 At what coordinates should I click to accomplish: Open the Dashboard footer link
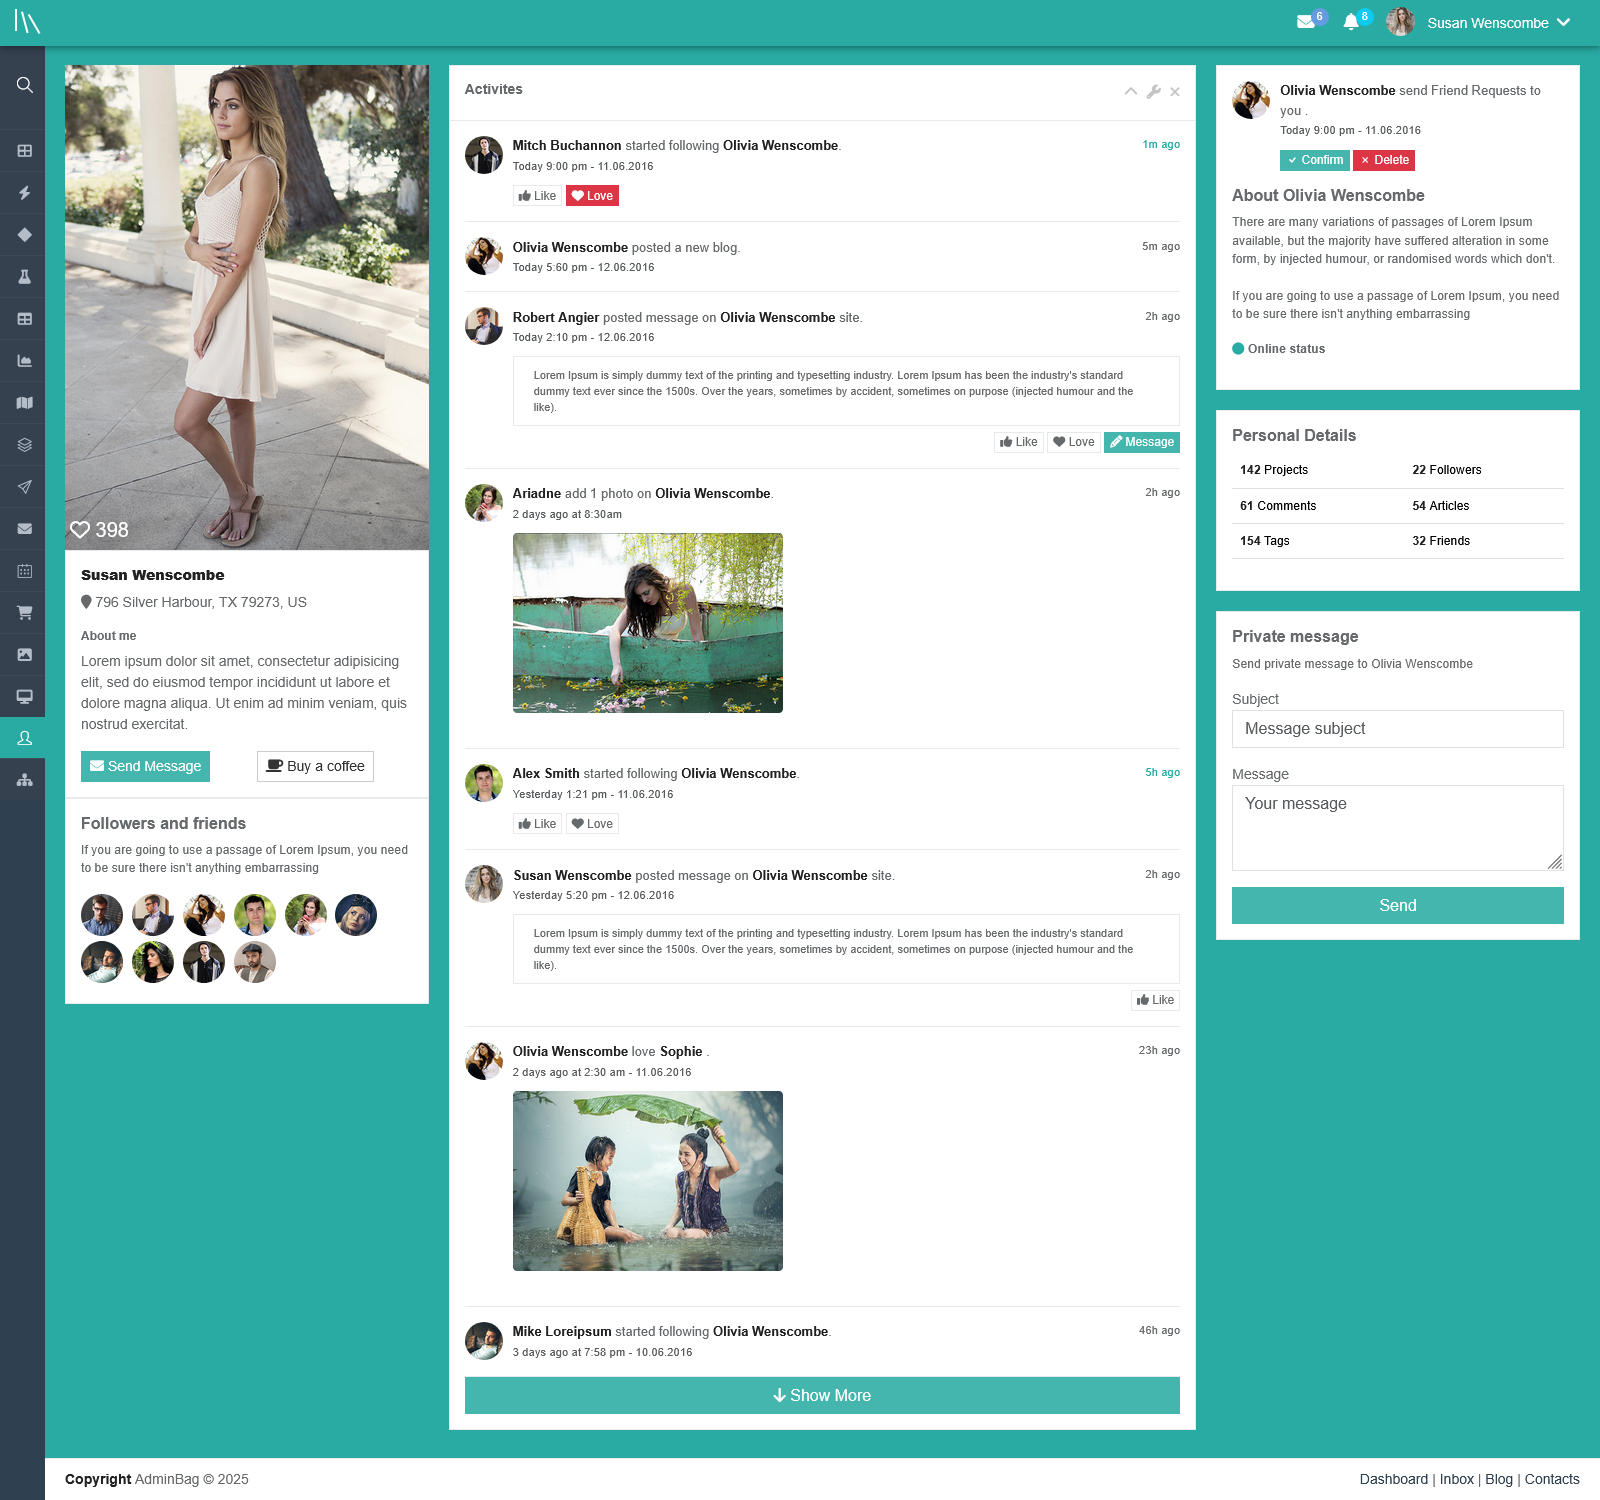coord(1394,1479)
